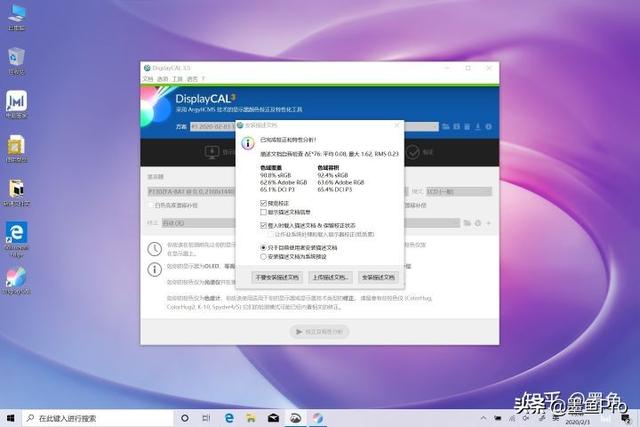The image size is (640, 427).
Task: Open the 选项 menu
Action: 162,79
